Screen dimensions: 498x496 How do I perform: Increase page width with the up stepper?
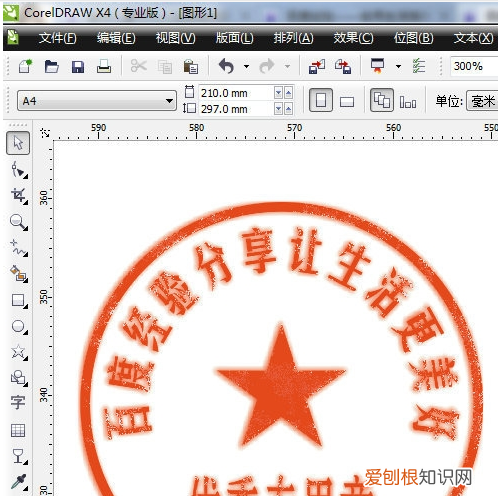tap(289, 92)
